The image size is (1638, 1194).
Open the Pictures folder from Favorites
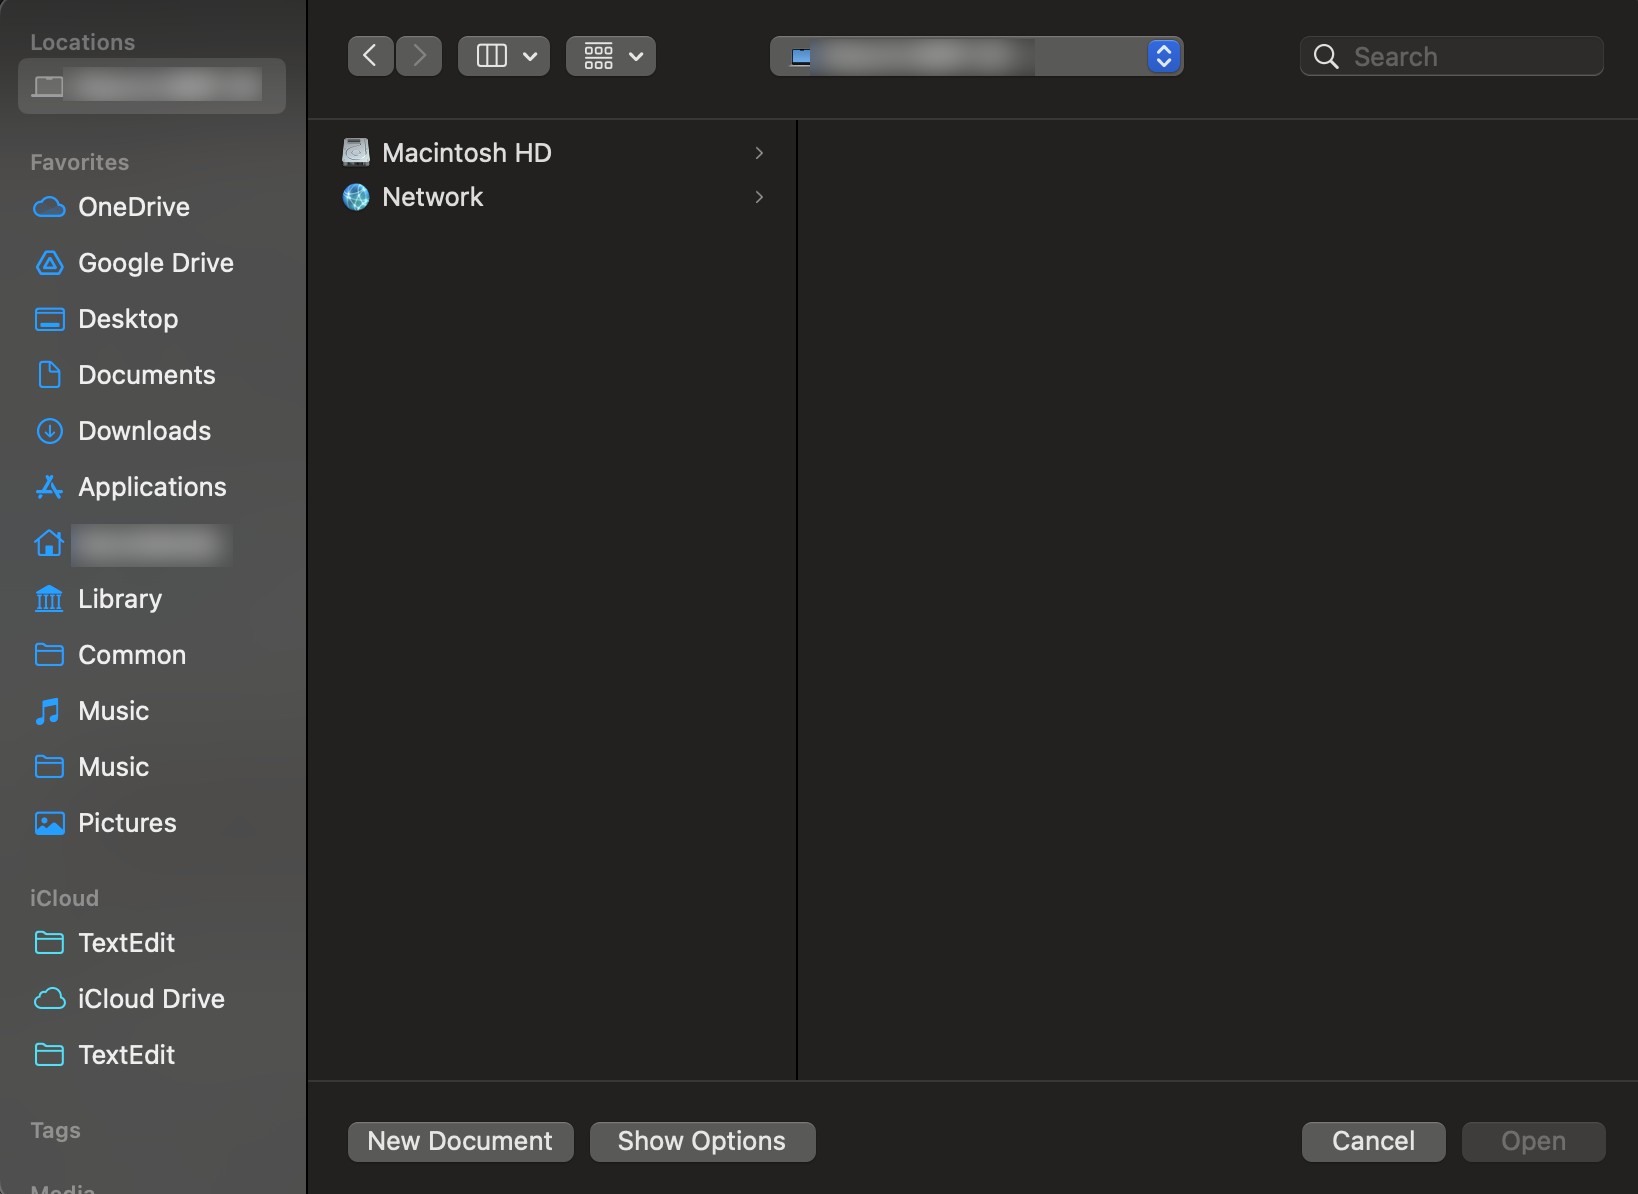[x=126, y=823]
